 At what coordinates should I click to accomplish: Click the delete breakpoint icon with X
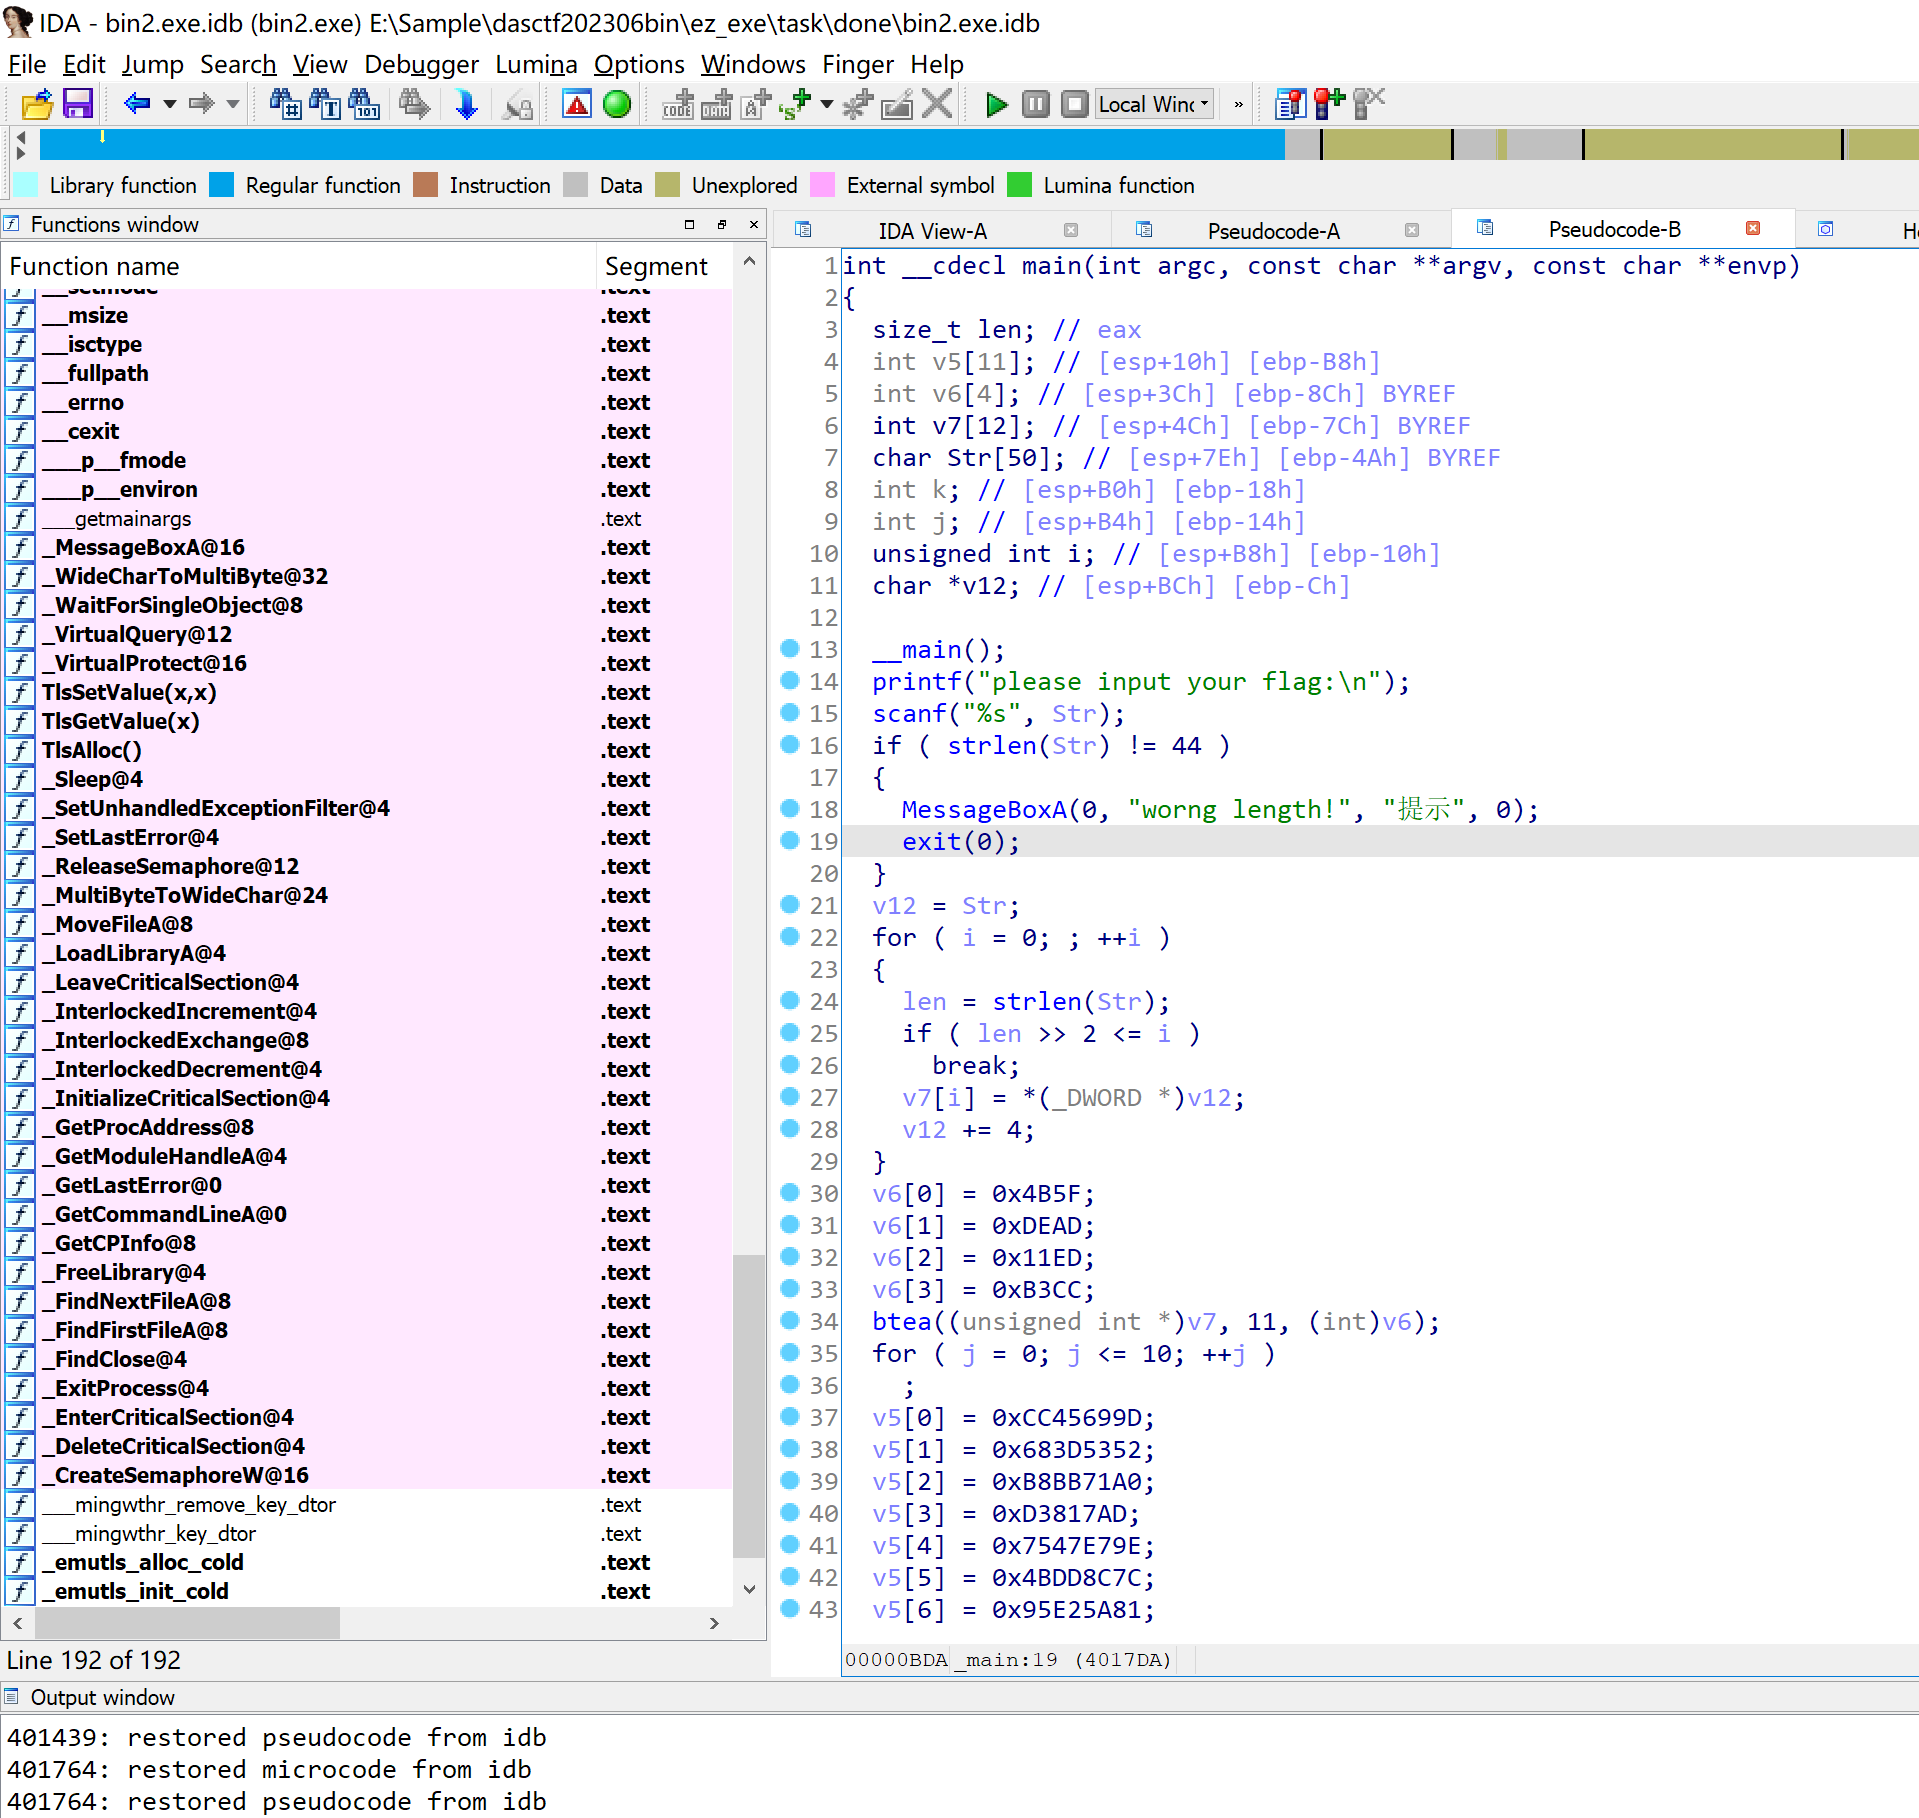(x=1369, y=104)
